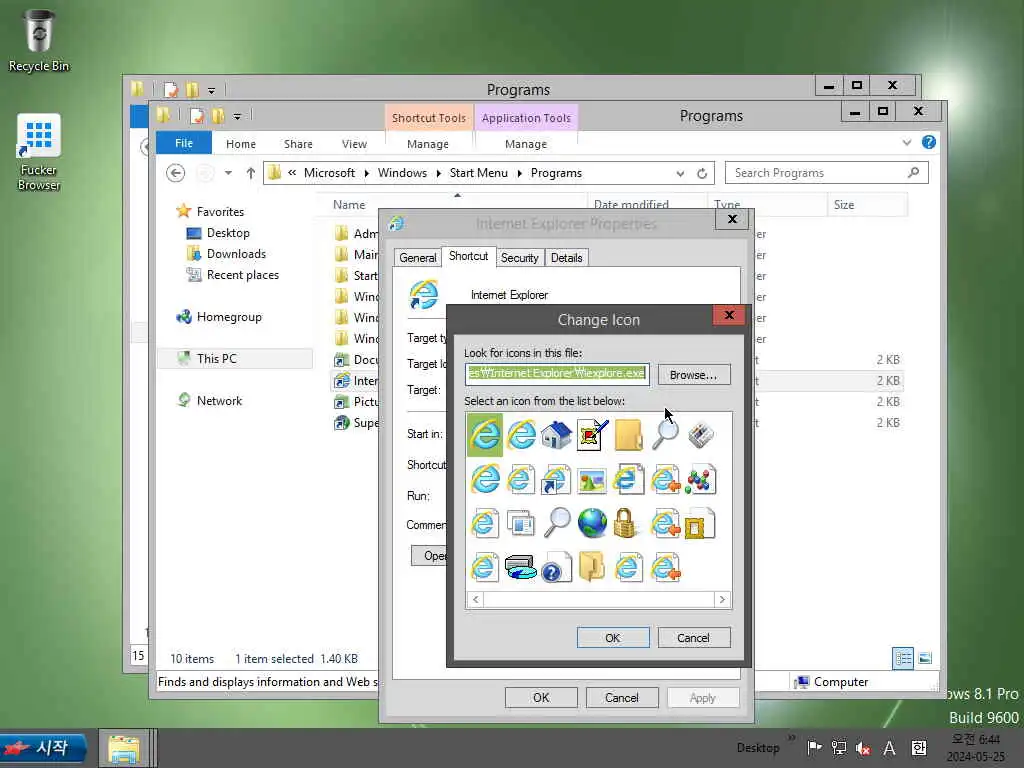The image size is (1024, 768).
Task: Click Cancel in Change Icon dialog
Action: [x=694, y=637]
